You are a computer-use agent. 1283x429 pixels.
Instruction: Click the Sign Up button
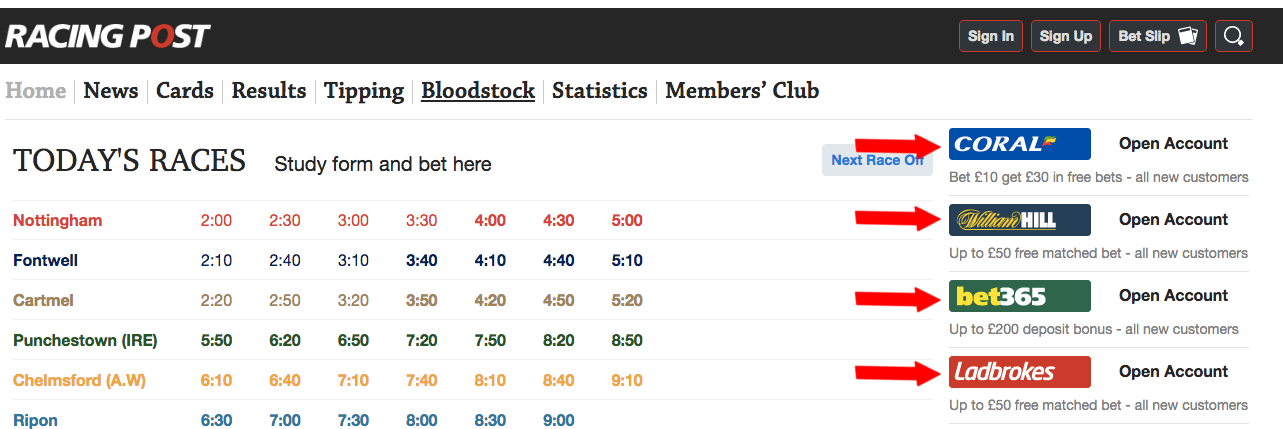(1066, 36)
